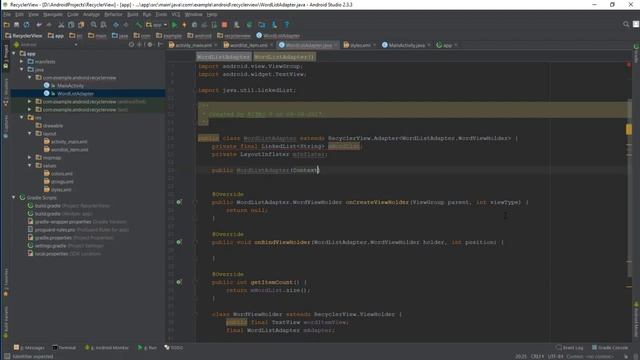Click the Open file toolbar icon
Viewport: 640px width, 360px height.
click(x=7, y=25)
